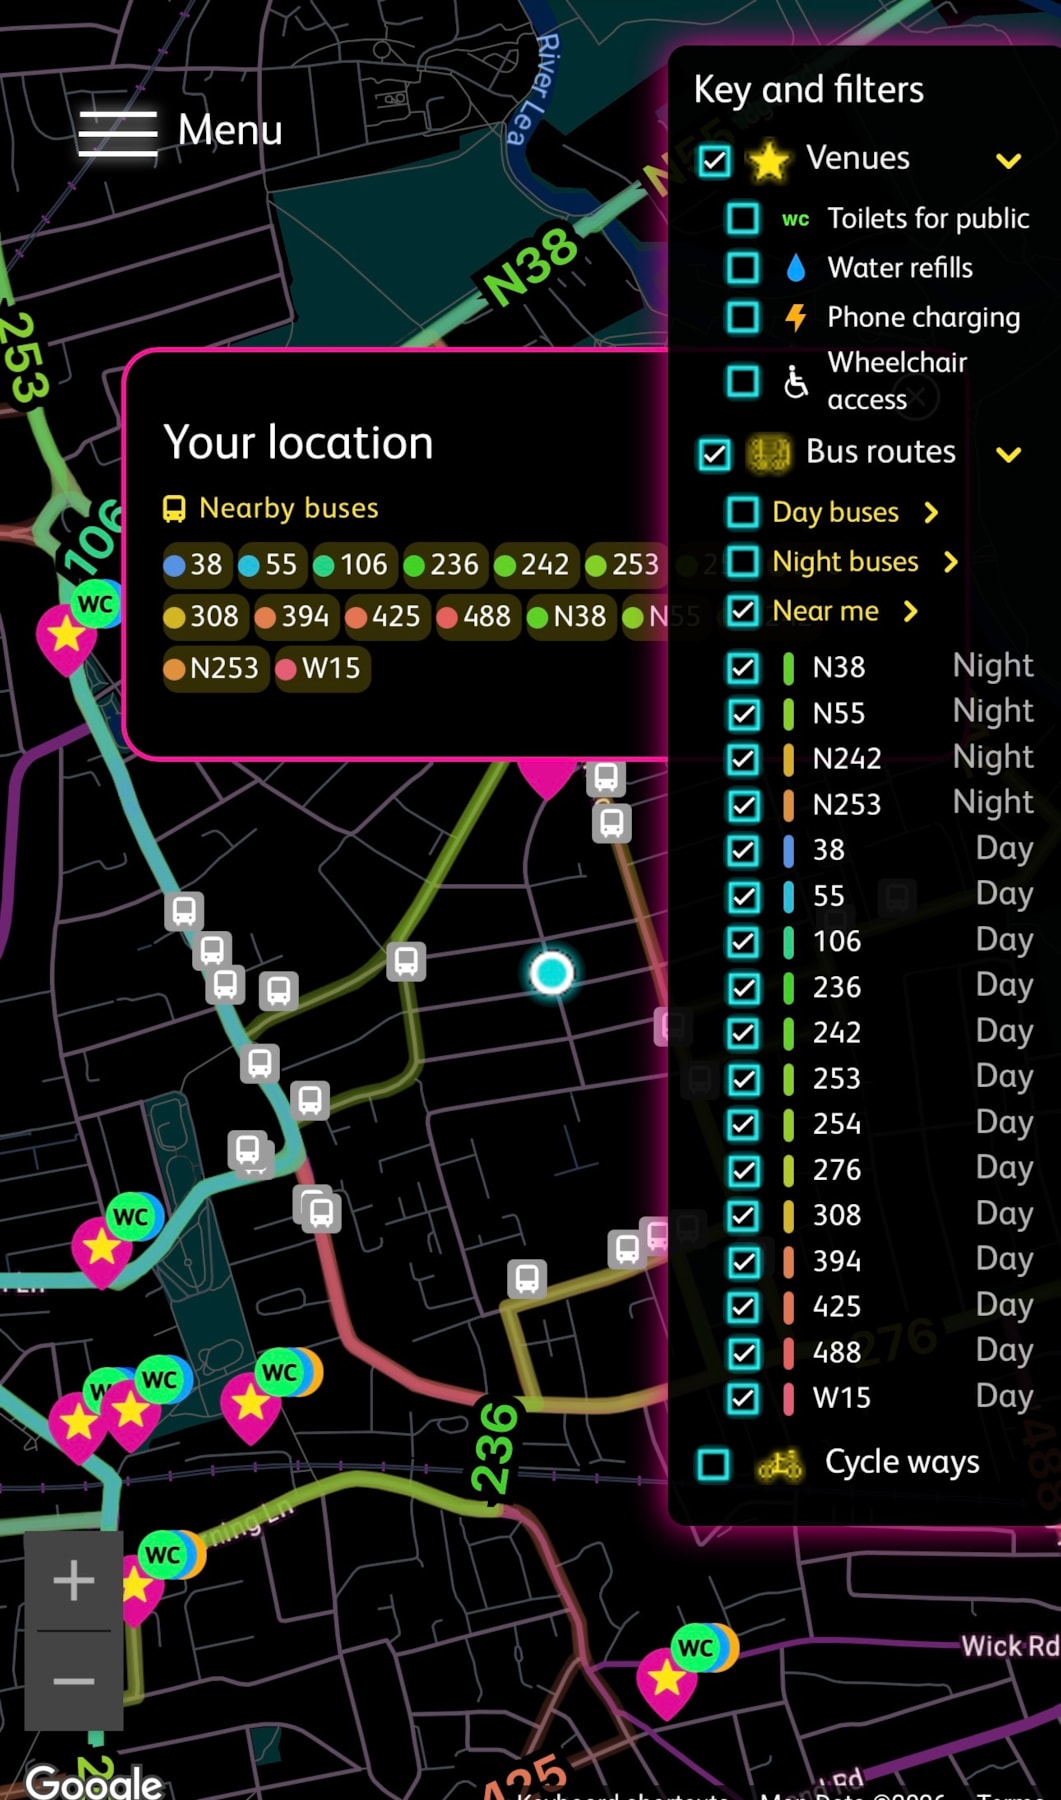Expand the Day buses arrow
The image size is (1061, 1800).
[x=932, y=513]
